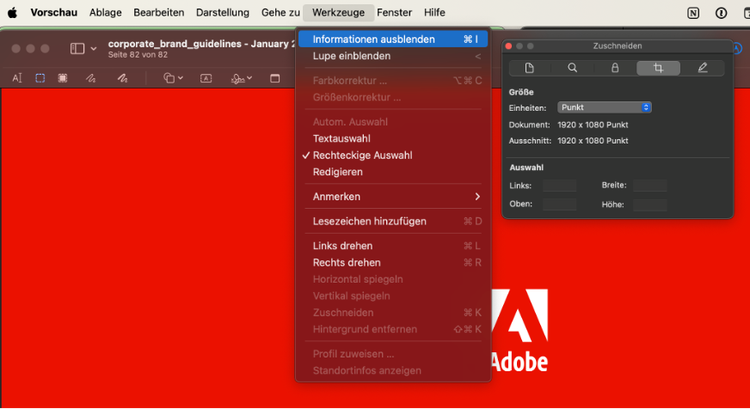Open the magnifier keywords tab in inspector
This screenshot has height=409, width=750.
(x=572, y=68)
